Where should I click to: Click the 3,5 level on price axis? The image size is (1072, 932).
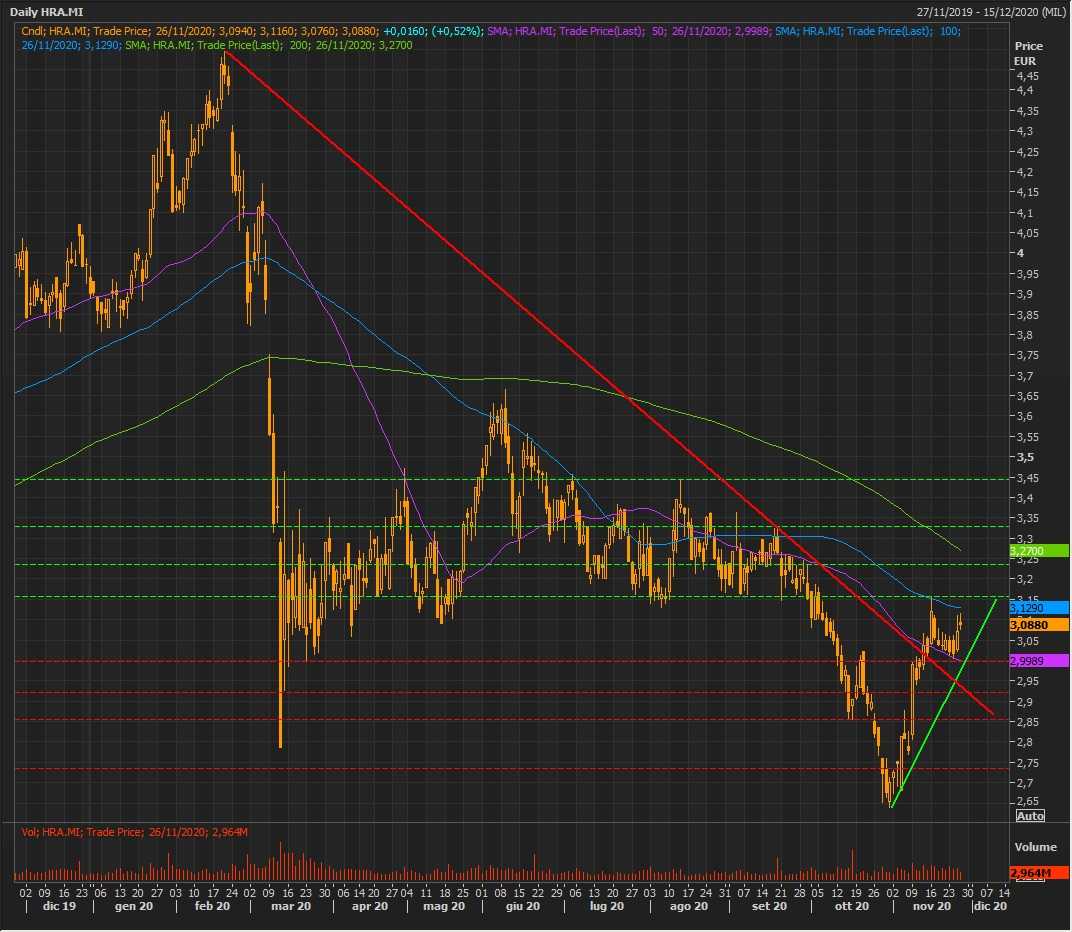[x=1023, y=457]
